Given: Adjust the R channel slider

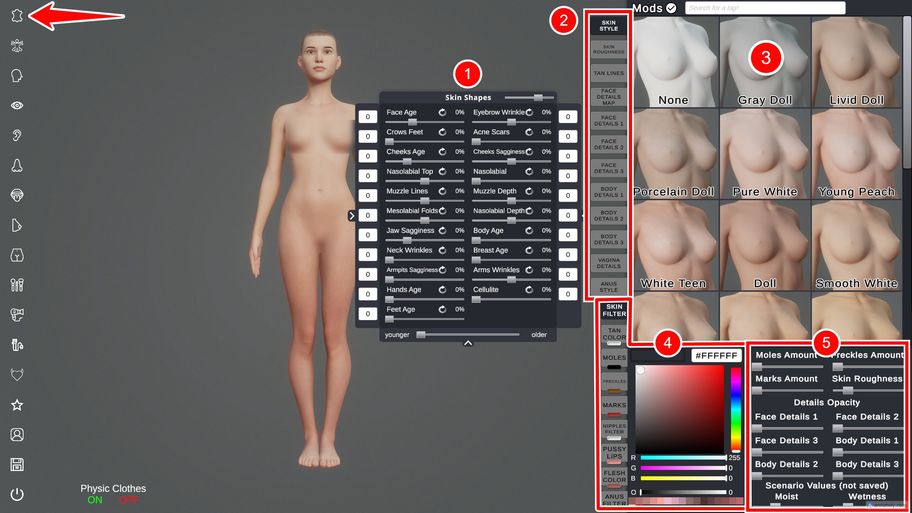Looking at the screenshot, I should tap(683, 458).
